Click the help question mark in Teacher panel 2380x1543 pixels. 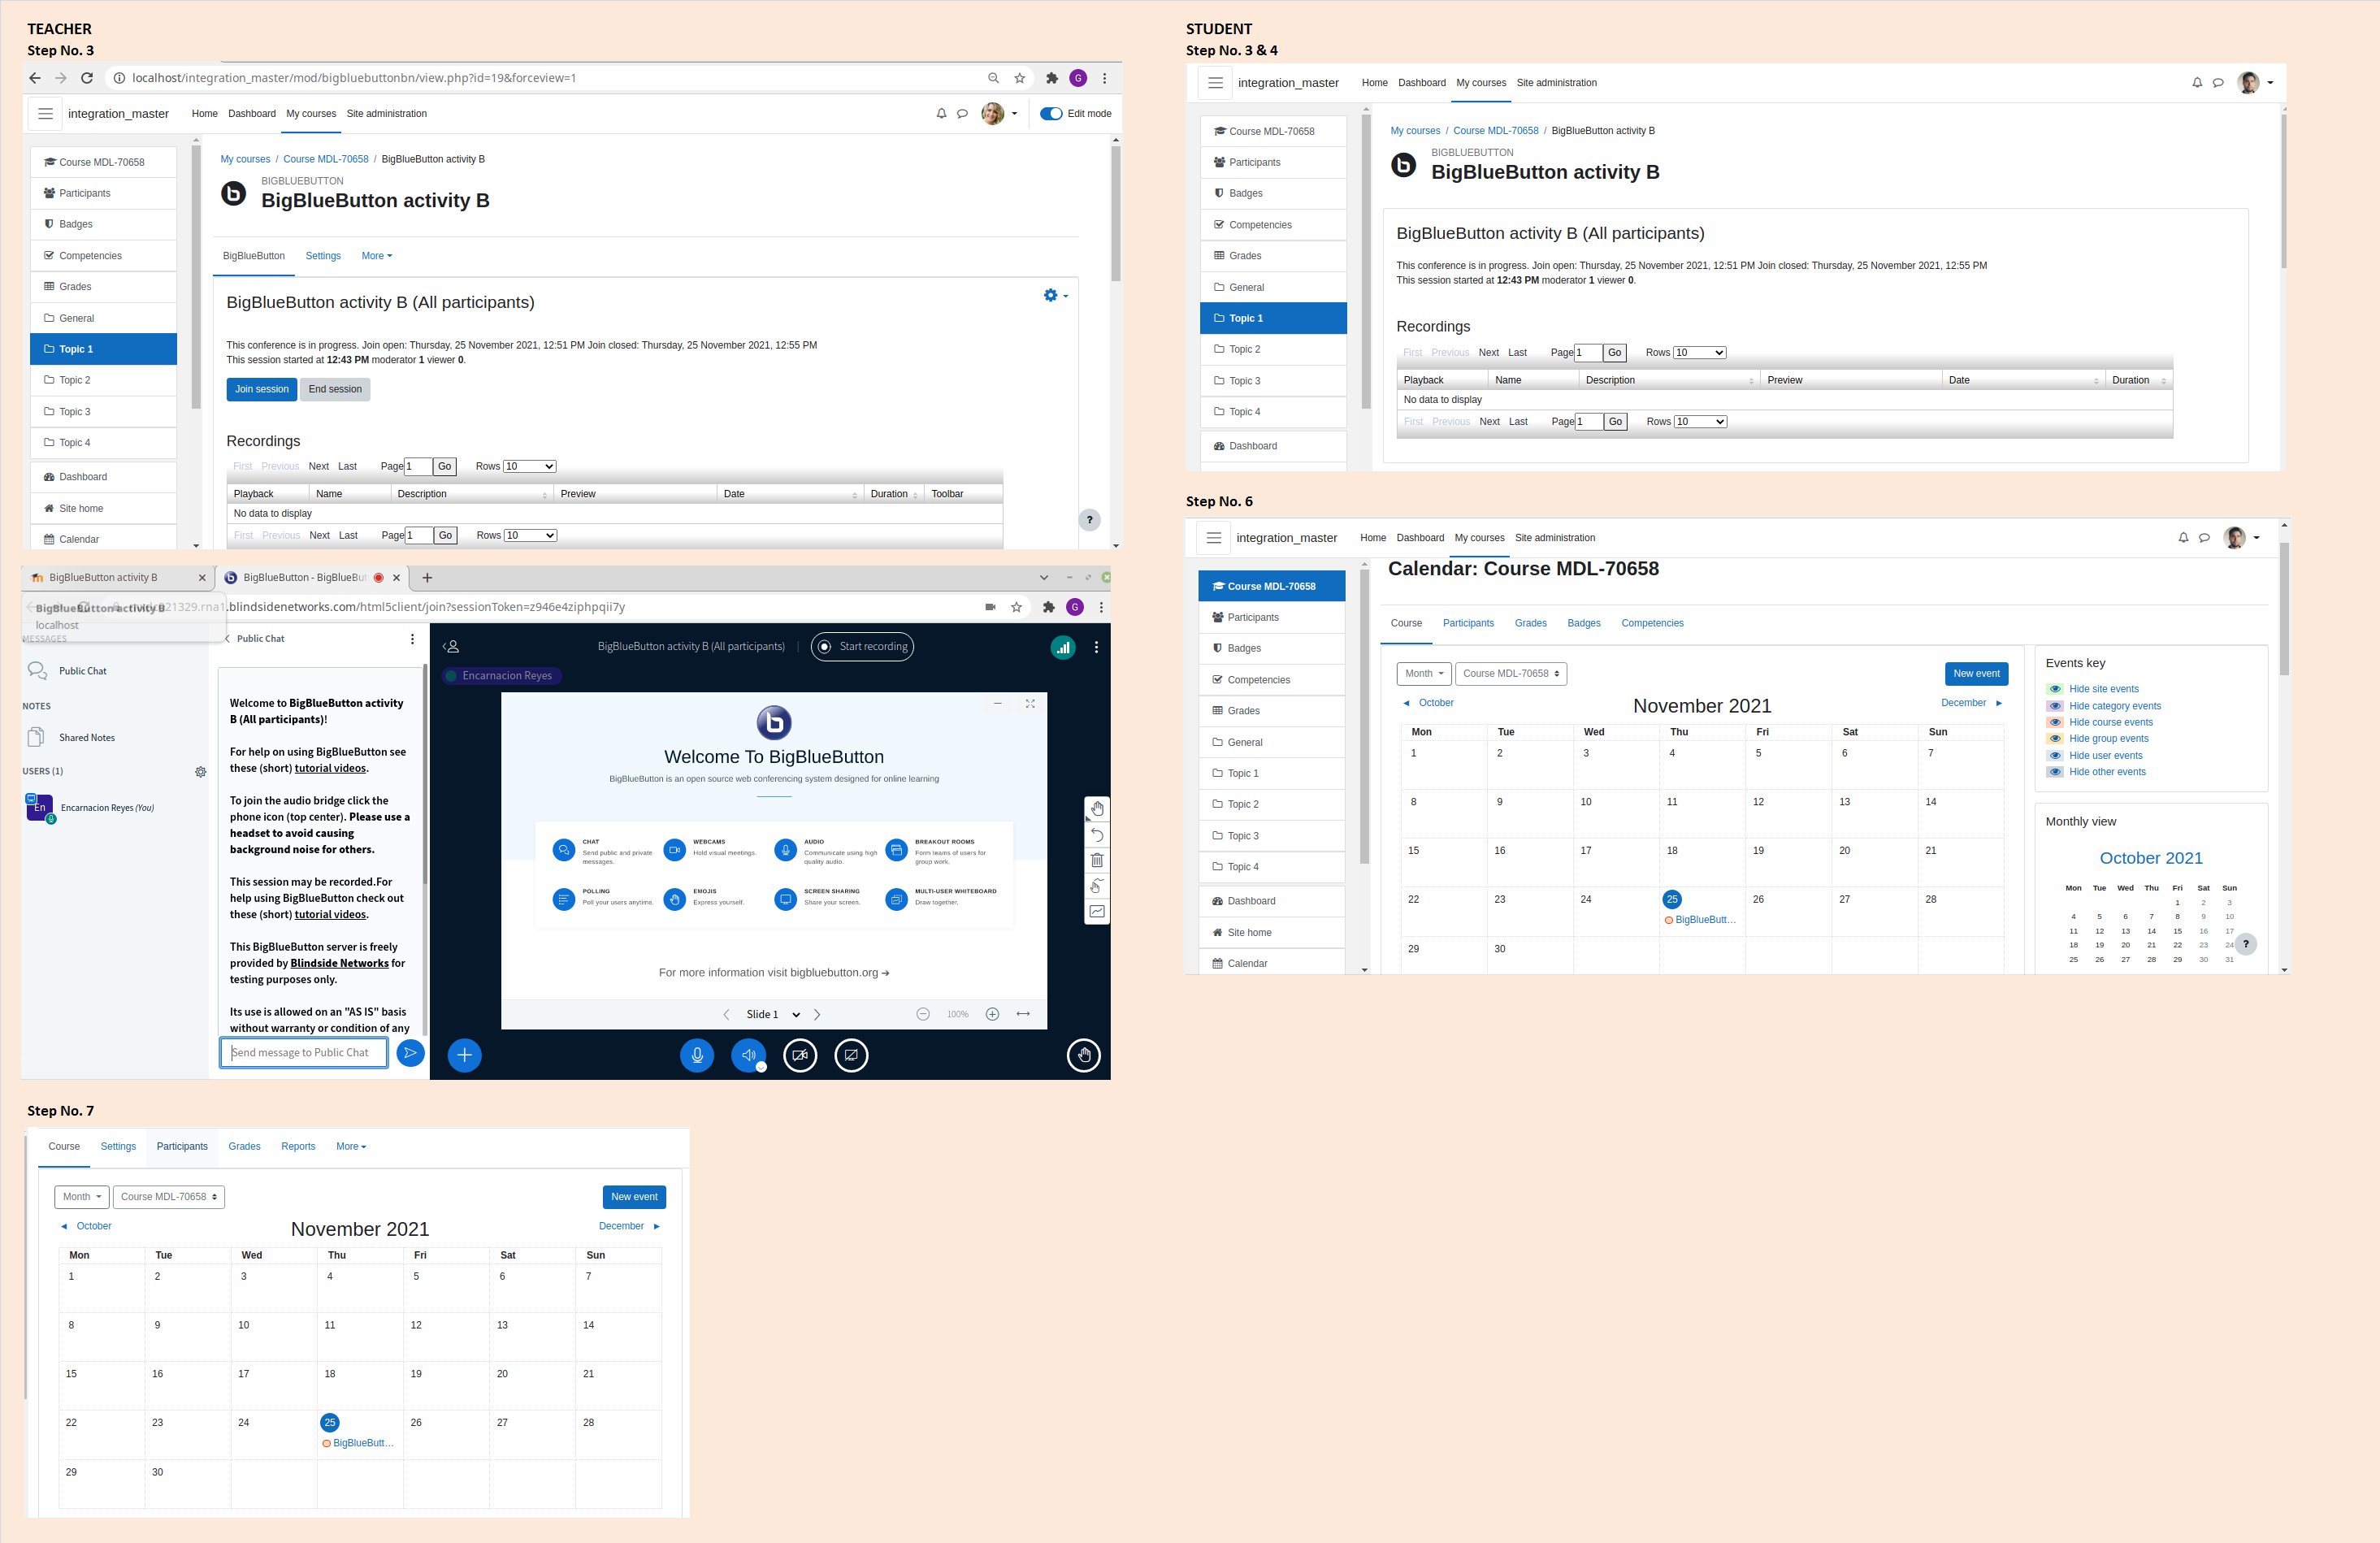[x=1089, y=520]
